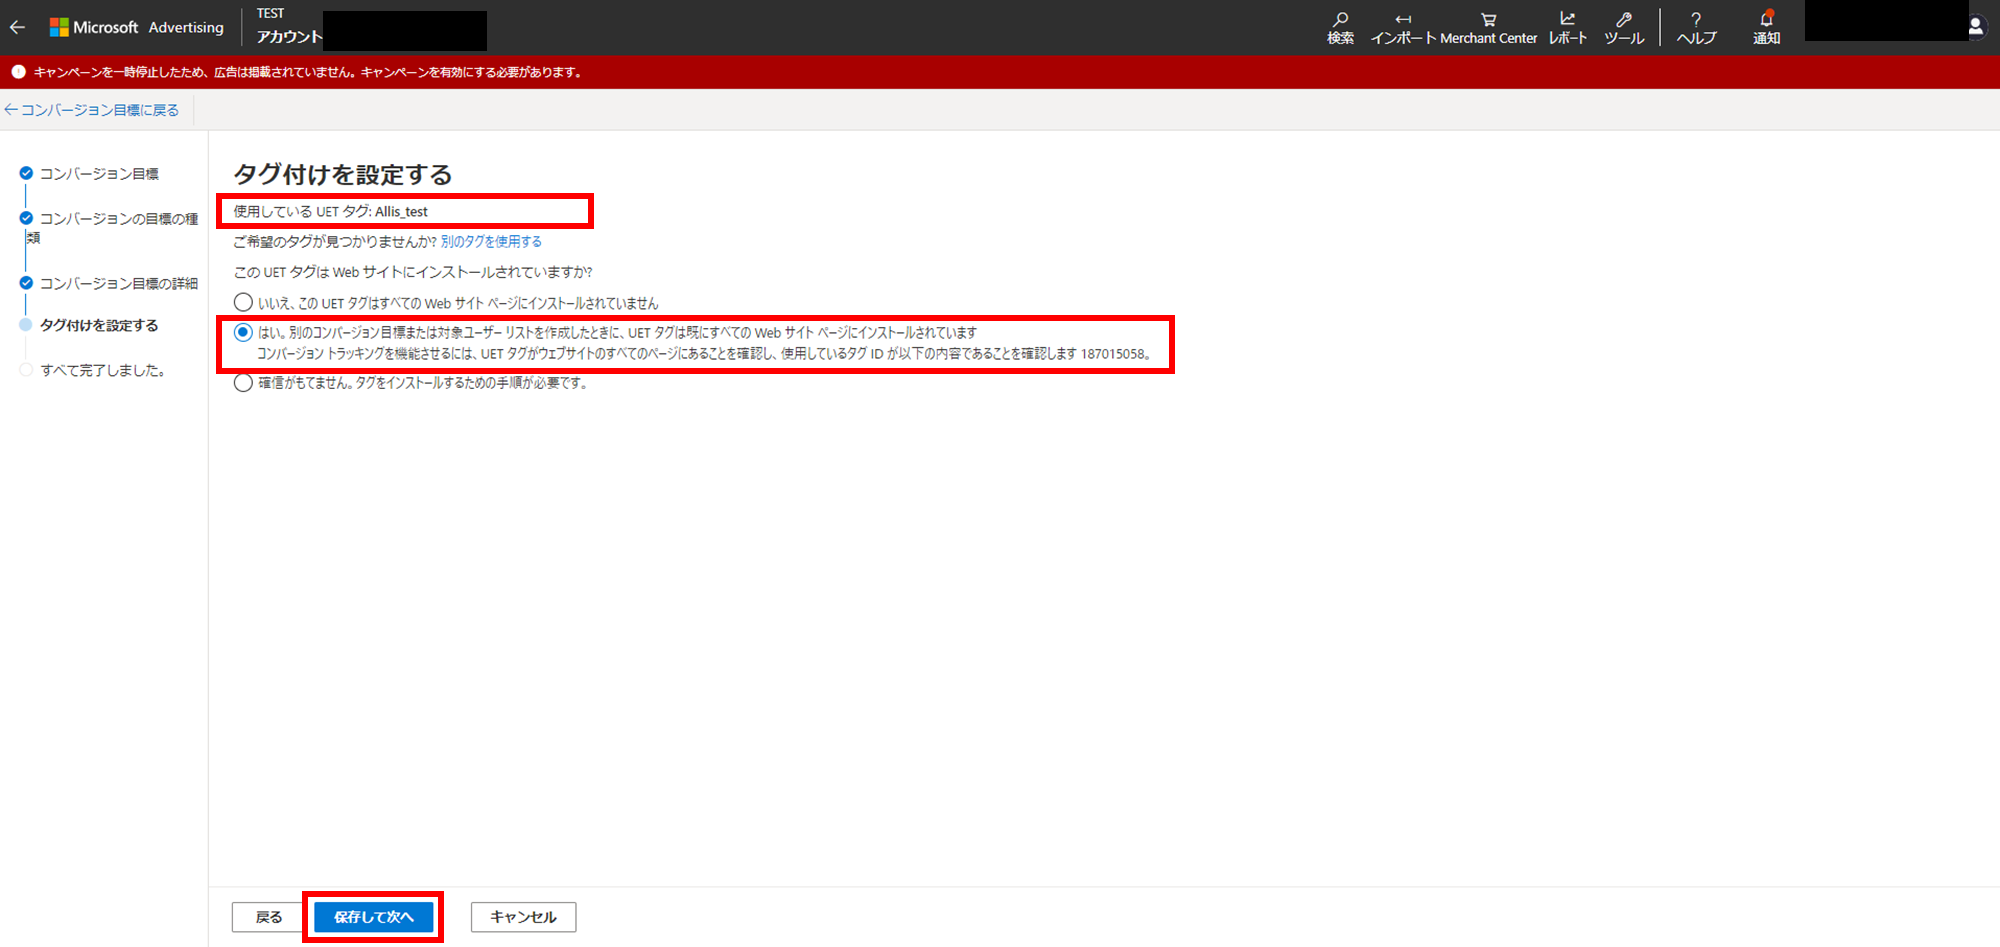Click the UET タグ installed question text

pos(413,272)
